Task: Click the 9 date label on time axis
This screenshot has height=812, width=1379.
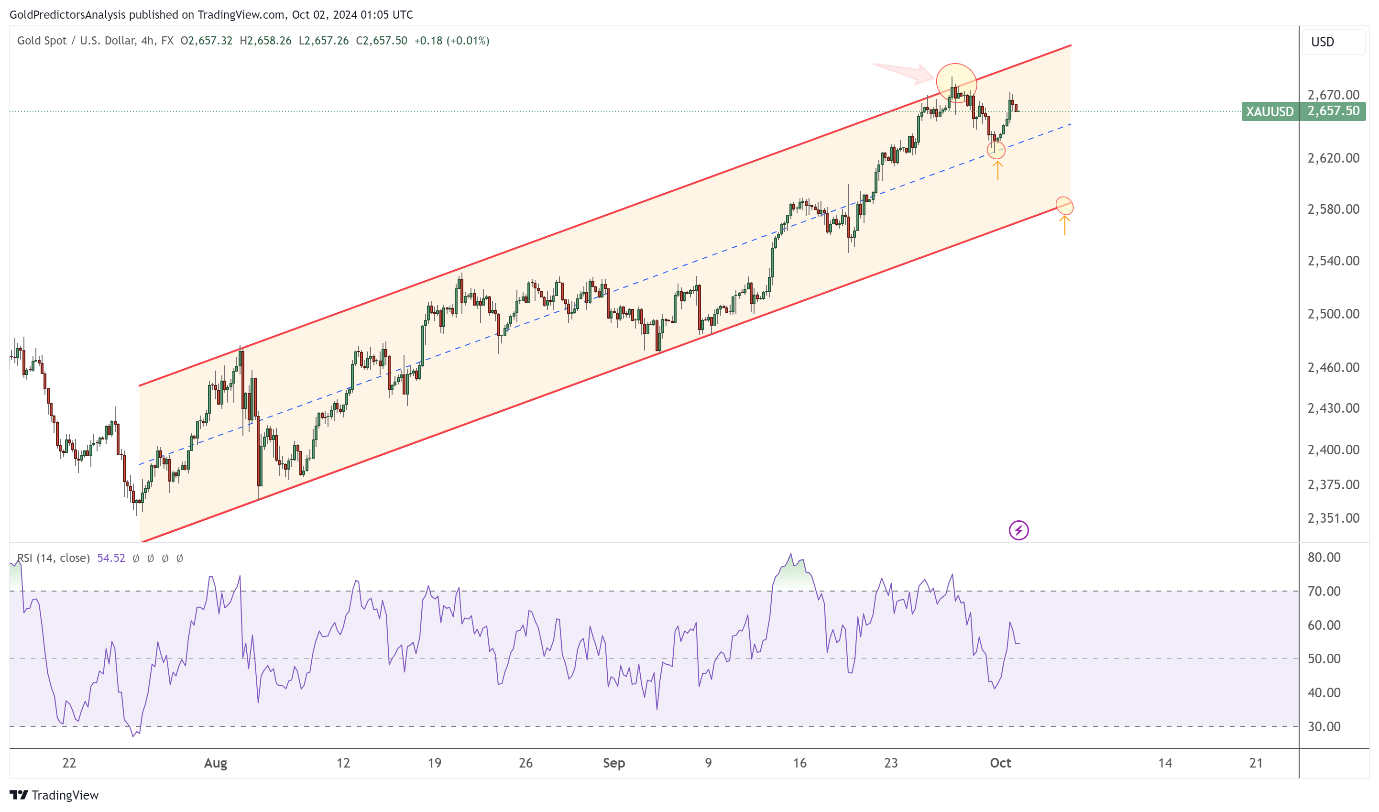Action: [x=708, y=763]
